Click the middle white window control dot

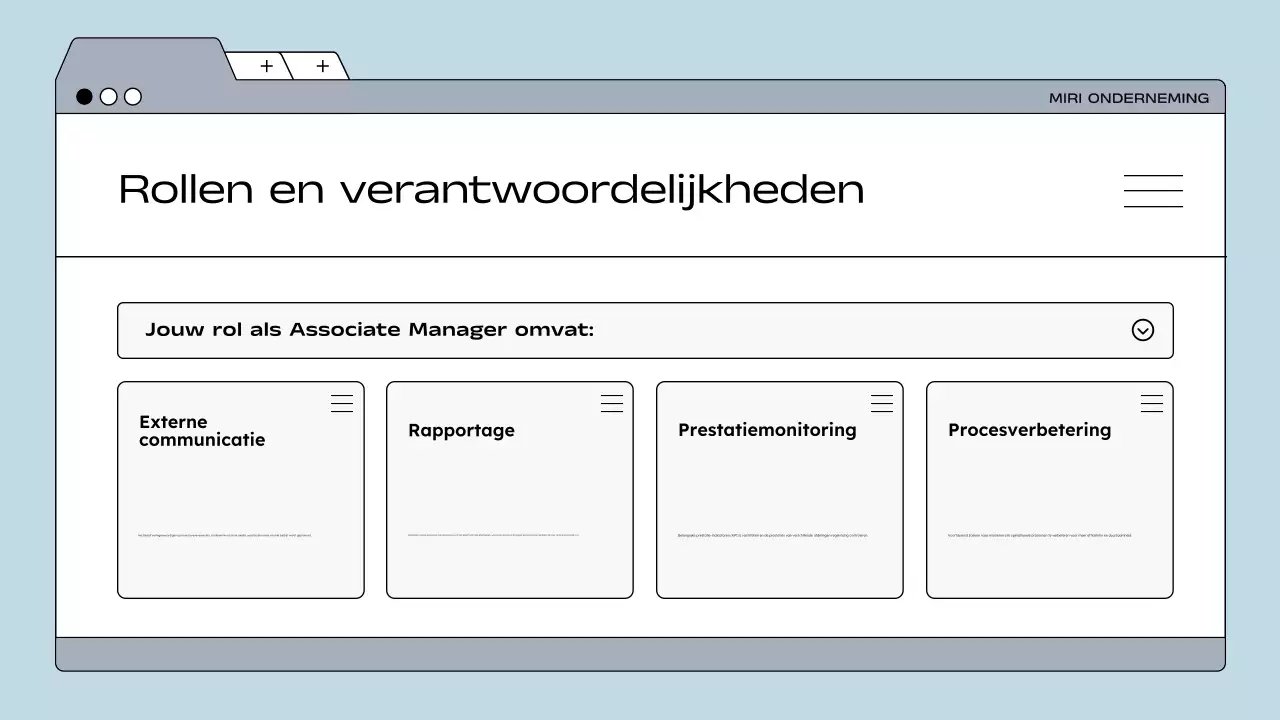[x=109, y=97]
